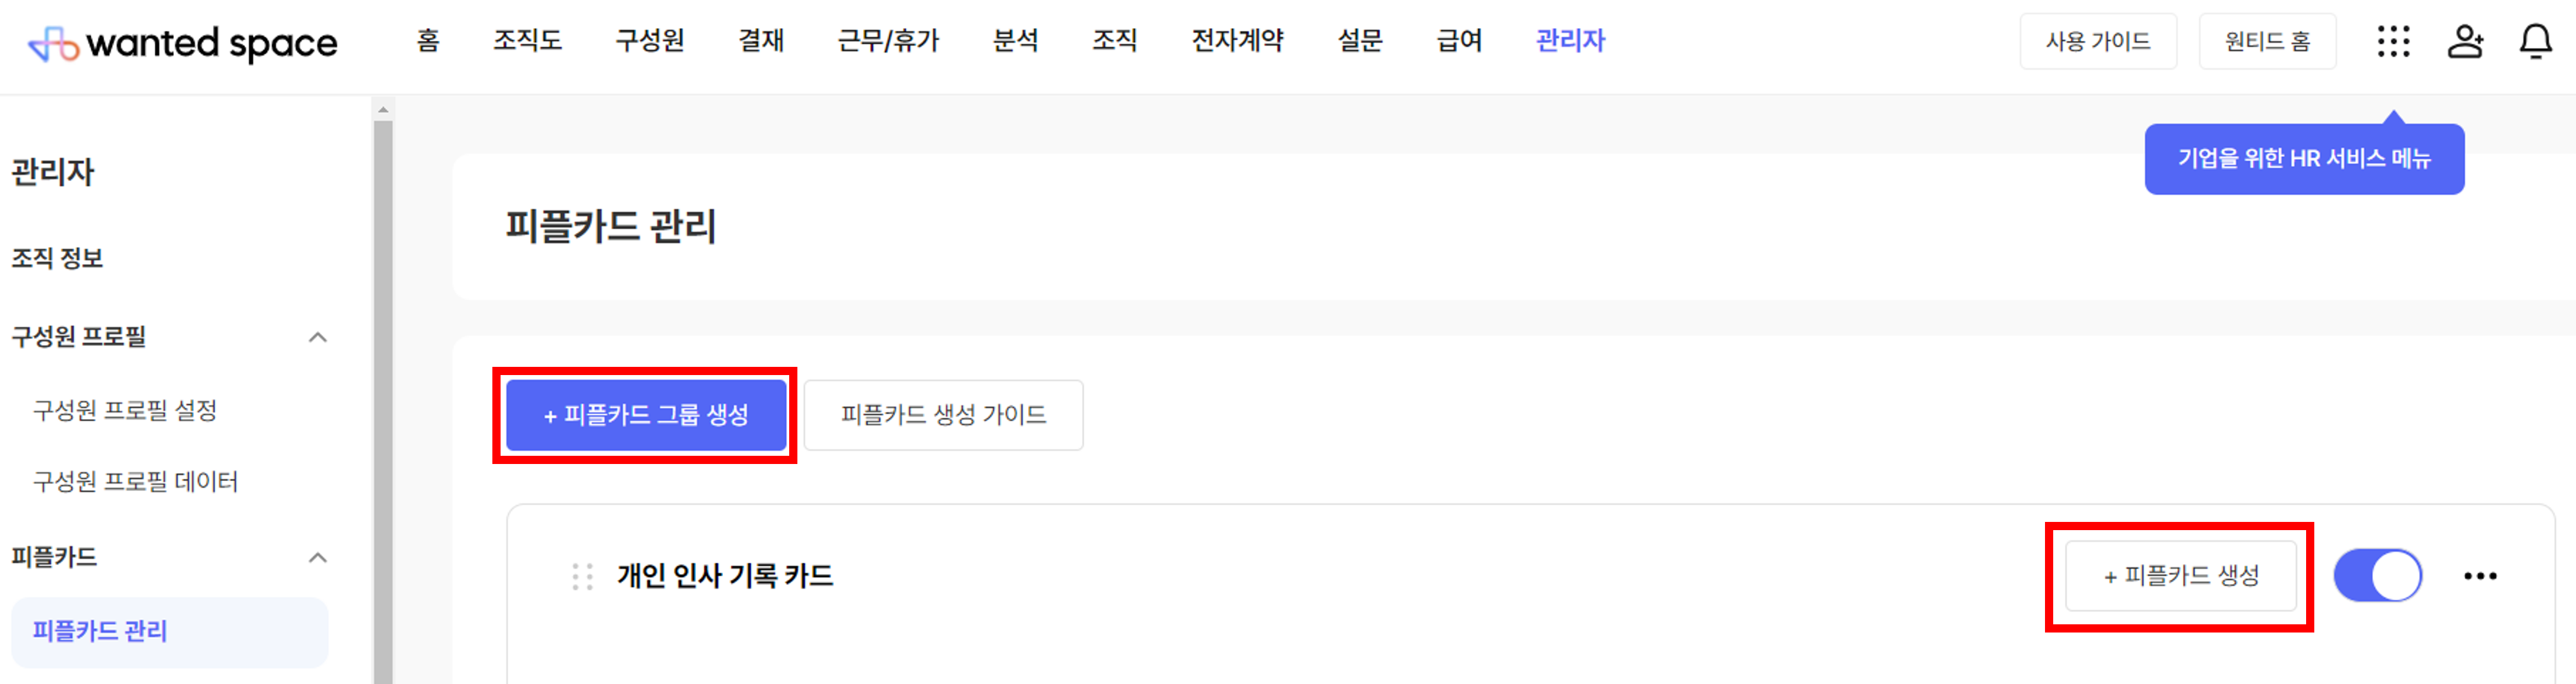The image size is (2576, 684).
Task: Open the 사용 가이드 button
Action: (2097, 42)
